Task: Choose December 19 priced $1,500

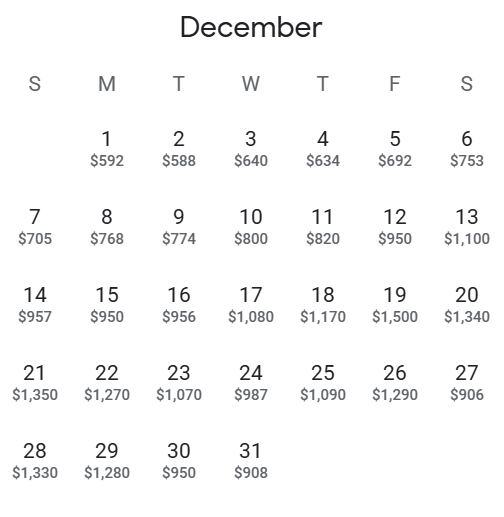Action: coord(395,305)
